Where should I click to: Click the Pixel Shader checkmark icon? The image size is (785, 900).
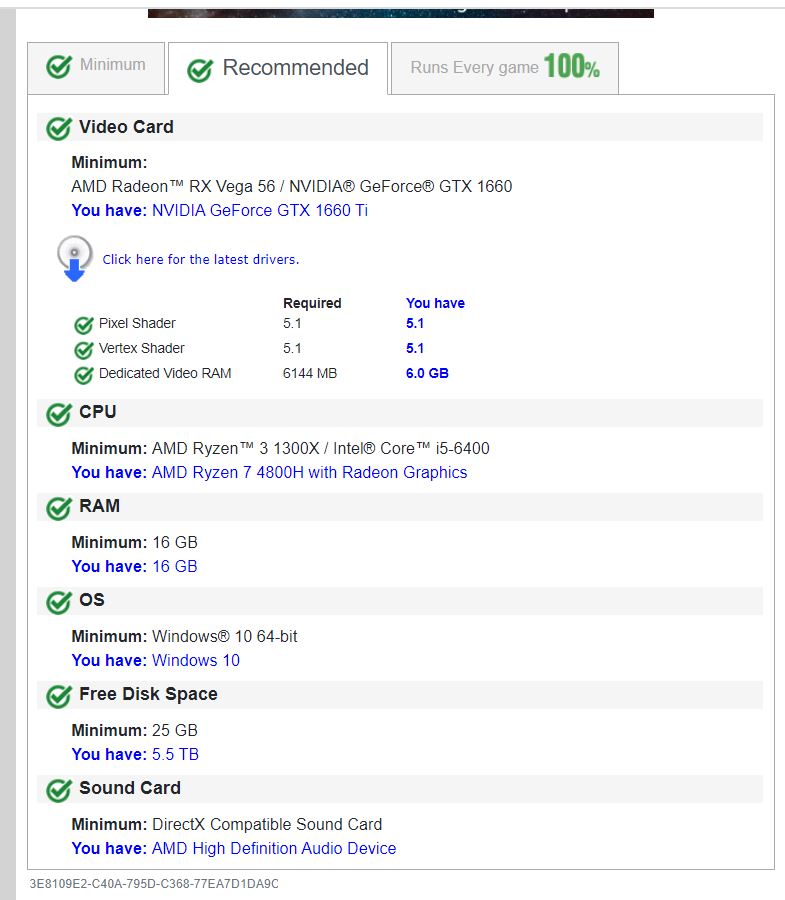pos(84,325)
